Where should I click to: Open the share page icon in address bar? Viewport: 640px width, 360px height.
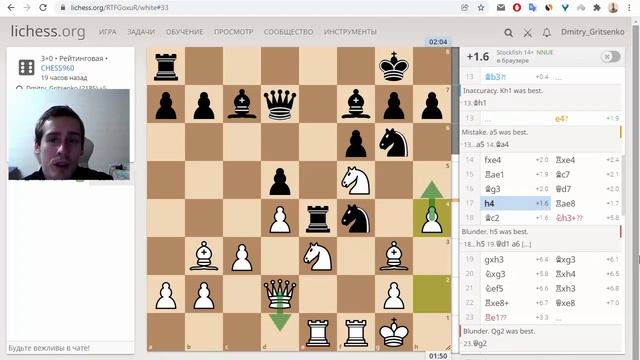464,7
